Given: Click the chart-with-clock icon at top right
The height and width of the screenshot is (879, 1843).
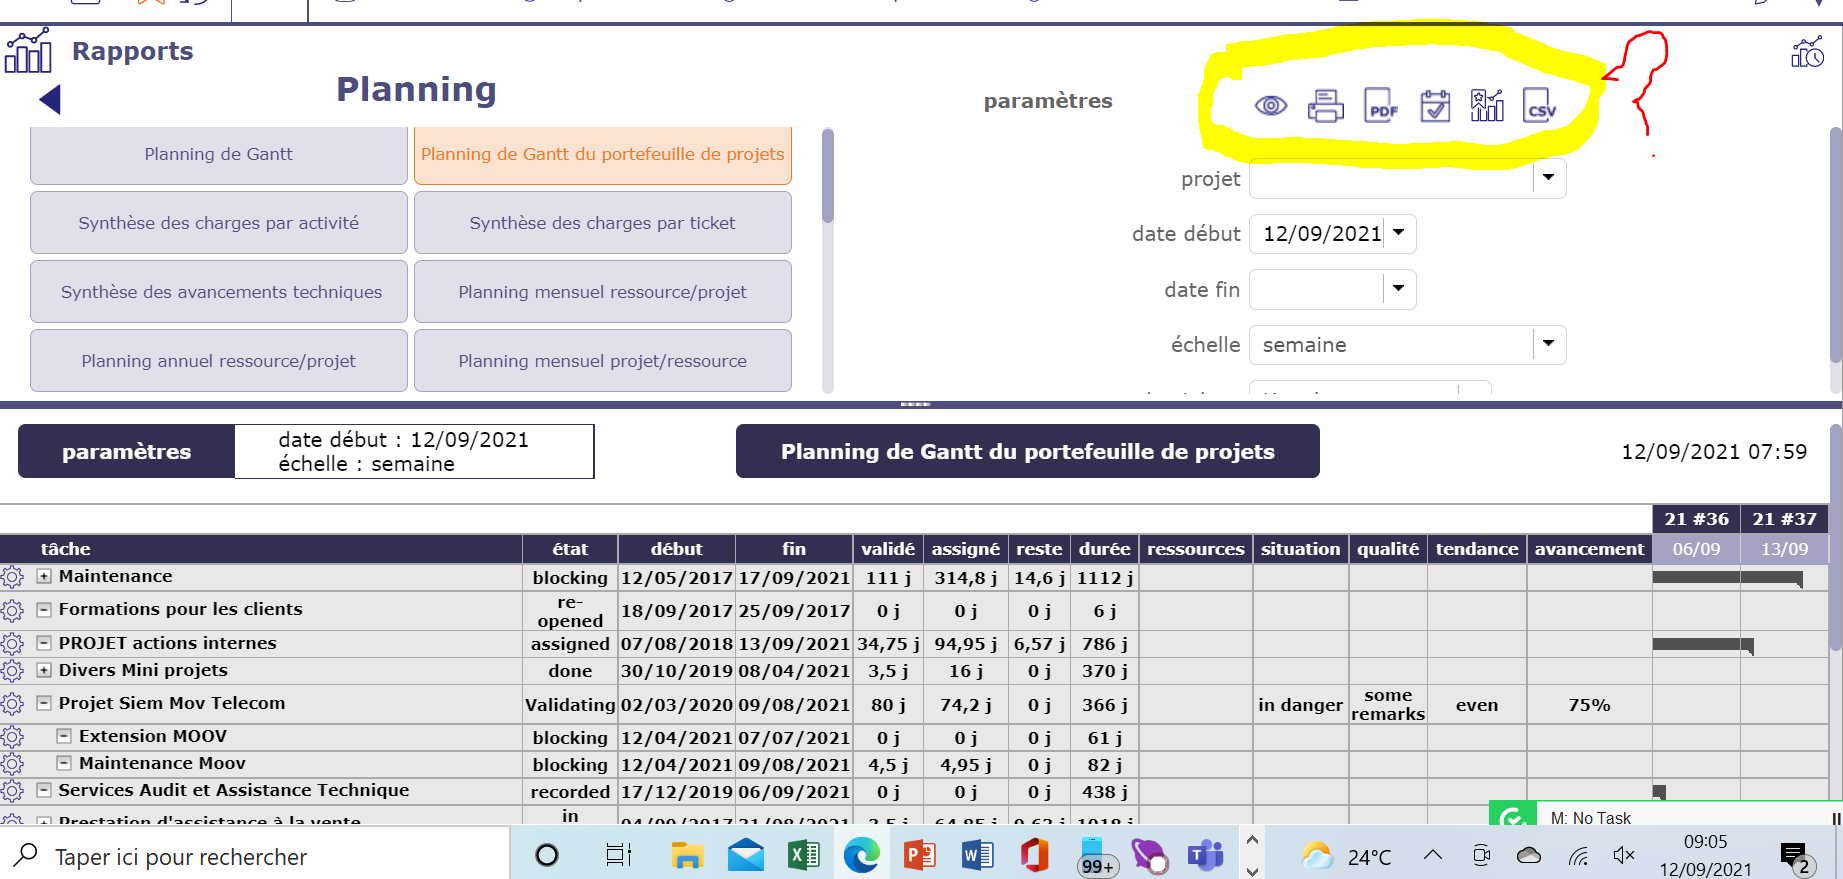Looking at the screenshot, I should click(x=1808, y=52).
